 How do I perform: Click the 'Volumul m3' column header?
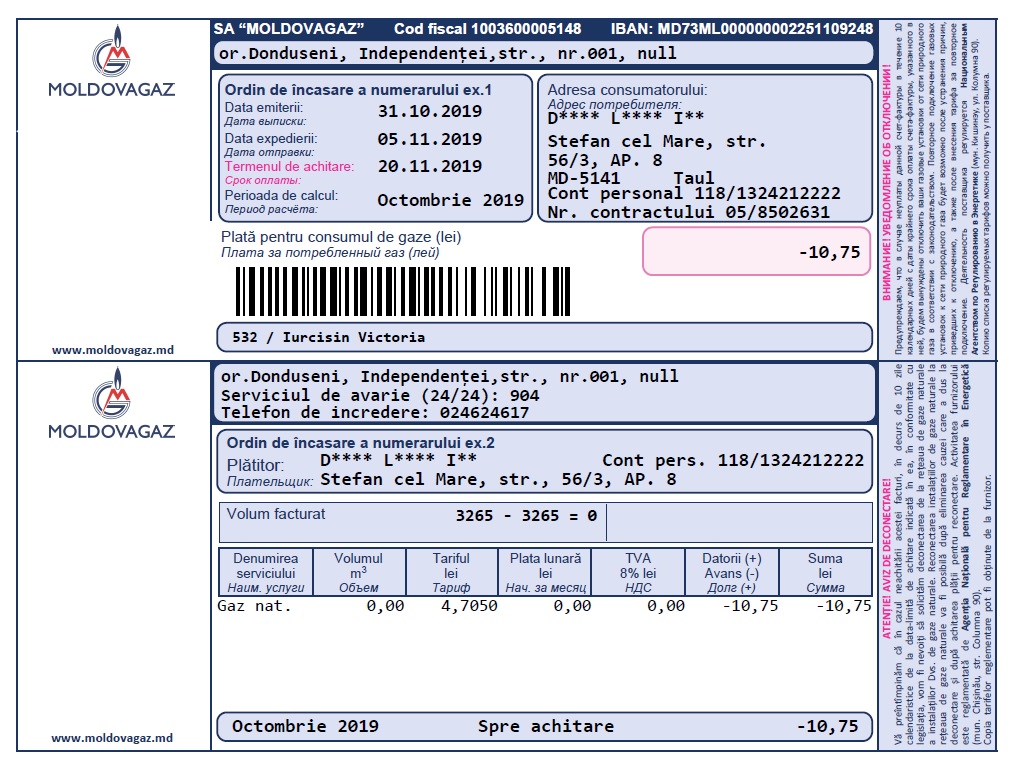[358, 573]
